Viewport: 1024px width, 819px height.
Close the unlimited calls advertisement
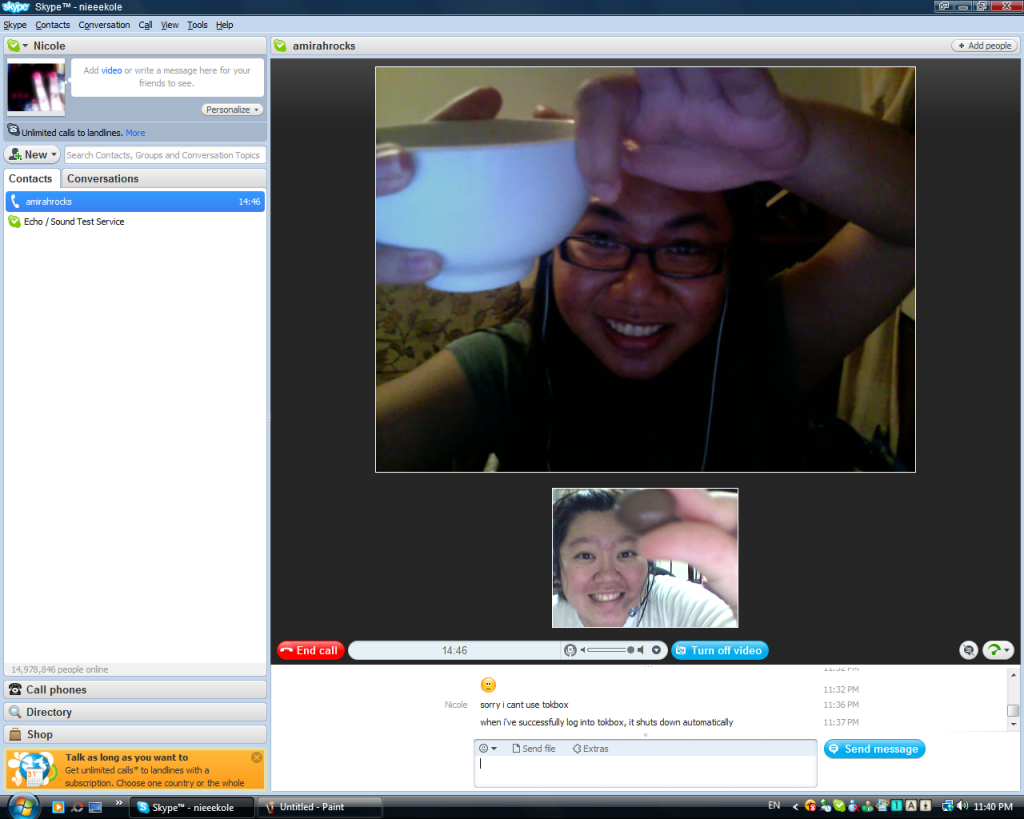pos(257,757)
